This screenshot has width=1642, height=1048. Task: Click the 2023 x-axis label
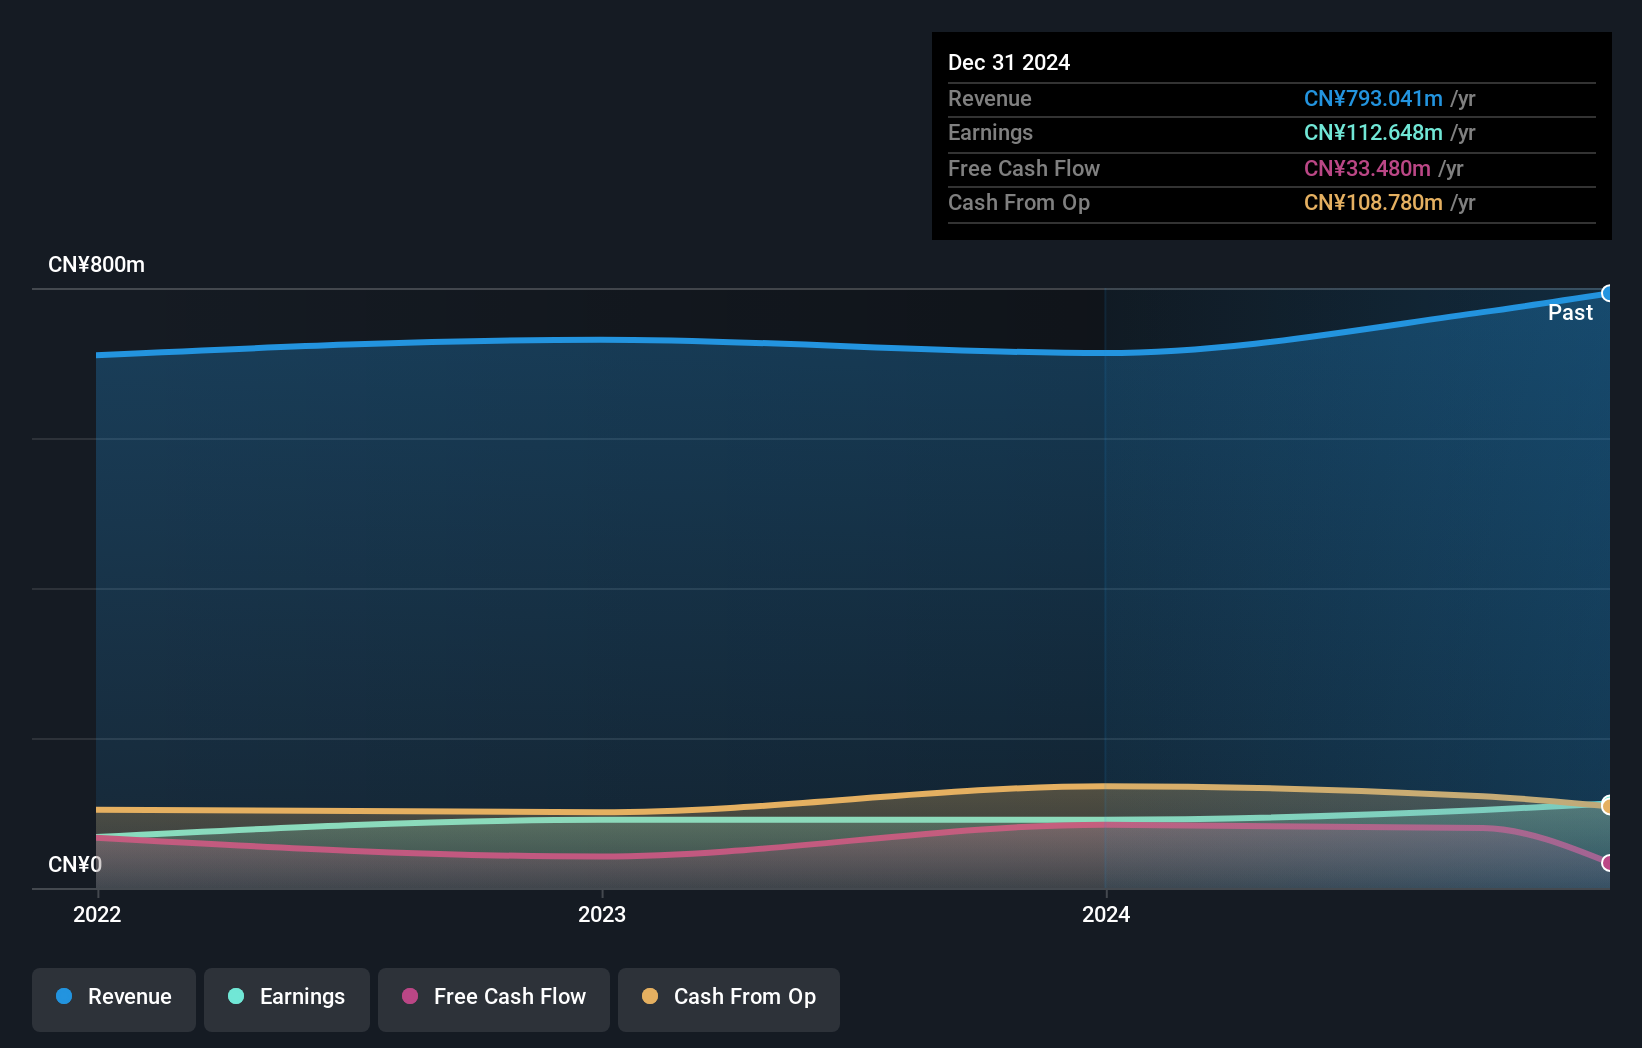click(602, 914)
